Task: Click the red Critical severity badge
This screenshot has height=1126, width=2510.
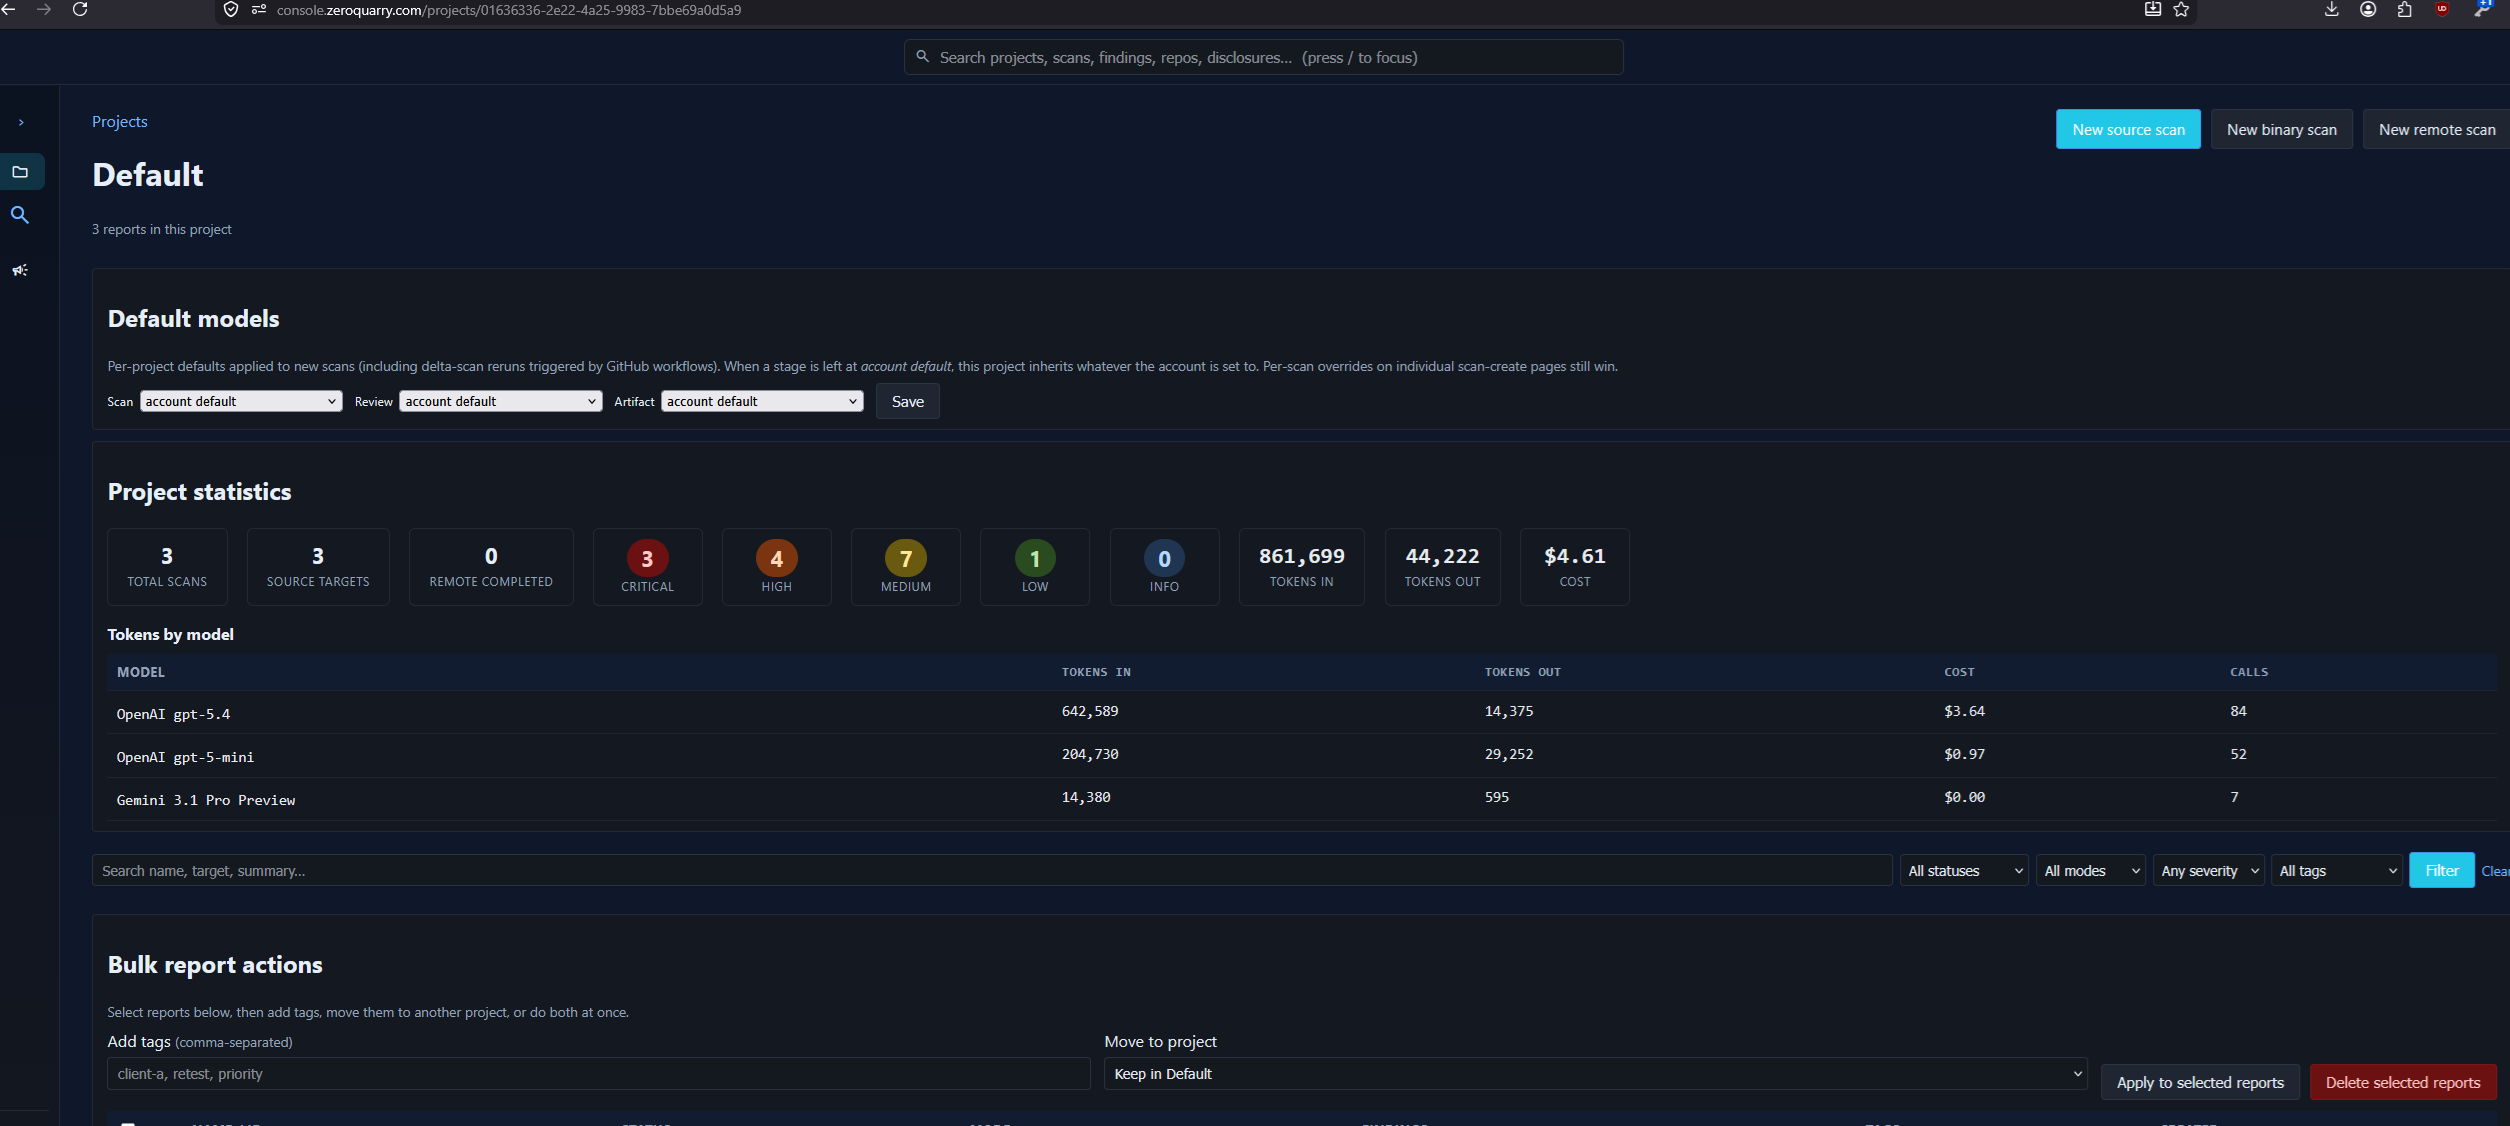Action: coord(647,559)
